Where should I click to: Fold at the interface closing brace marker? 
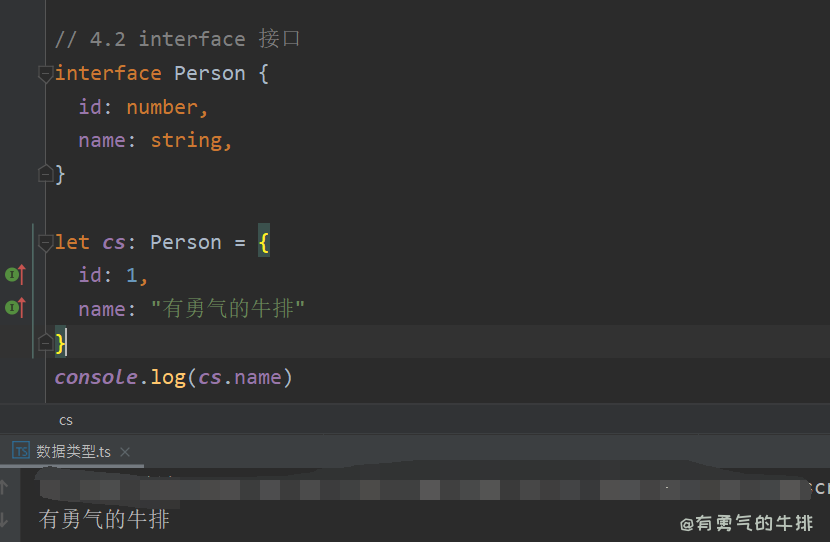coord(45,174)
